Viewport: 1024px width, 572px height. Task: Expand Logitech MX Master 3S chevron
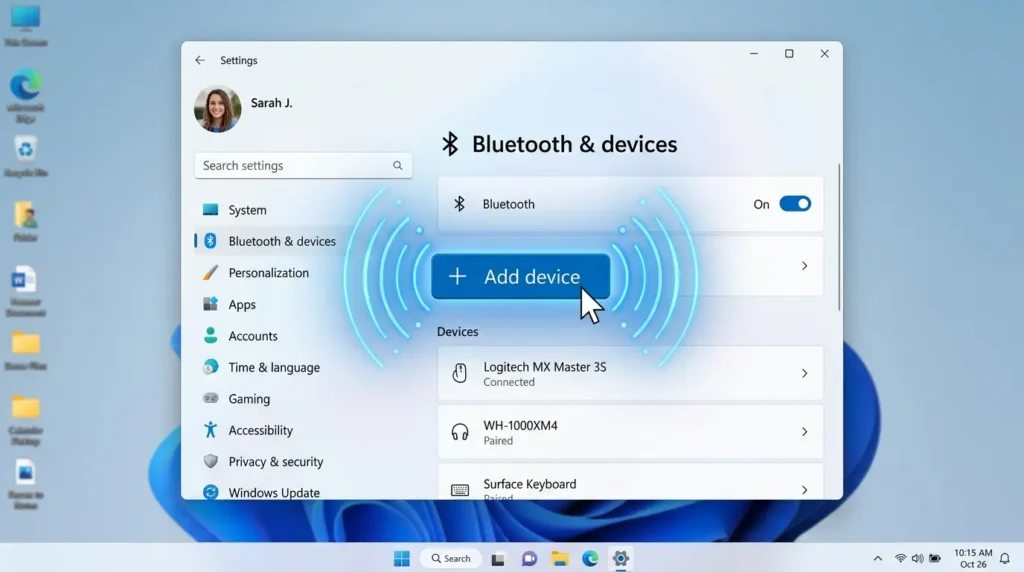[x=805, y=373]
